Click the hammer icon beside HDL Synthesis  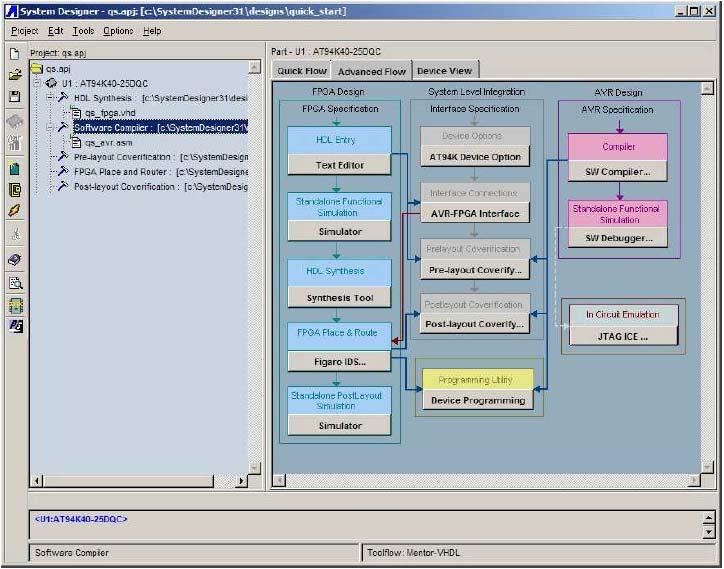tap(63, 97)
